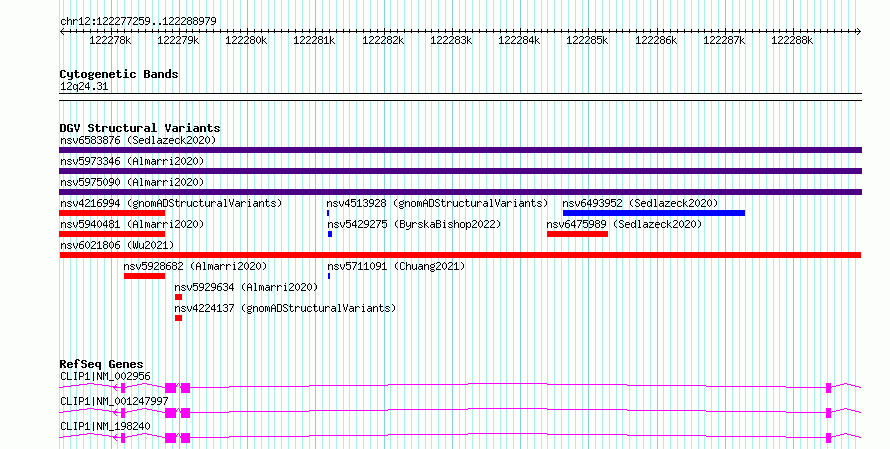The image size is (890, 449).
Task: Click the red bar under nsv5928682
Action: coord(145,276)
